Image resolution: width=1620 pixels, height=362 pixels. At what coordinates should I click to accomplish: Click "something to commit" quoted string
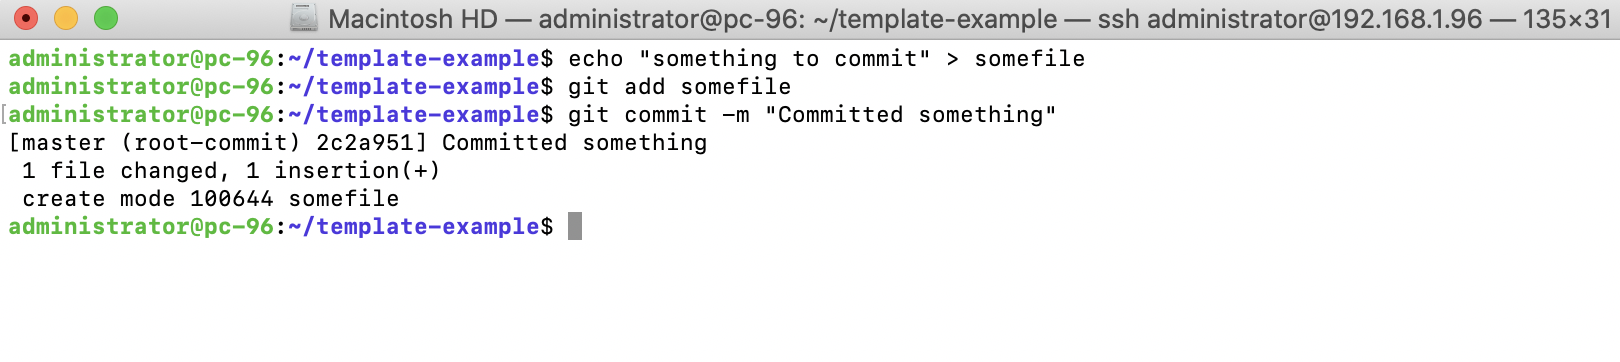[784, 59]
